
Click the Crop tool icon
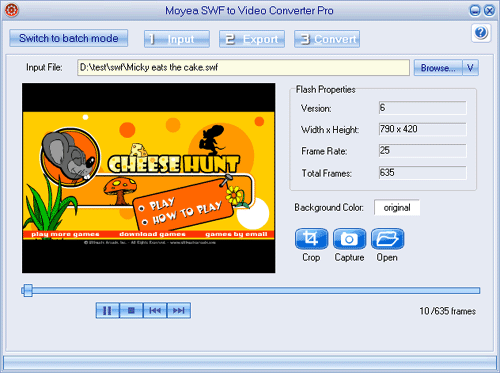[311, 239]
